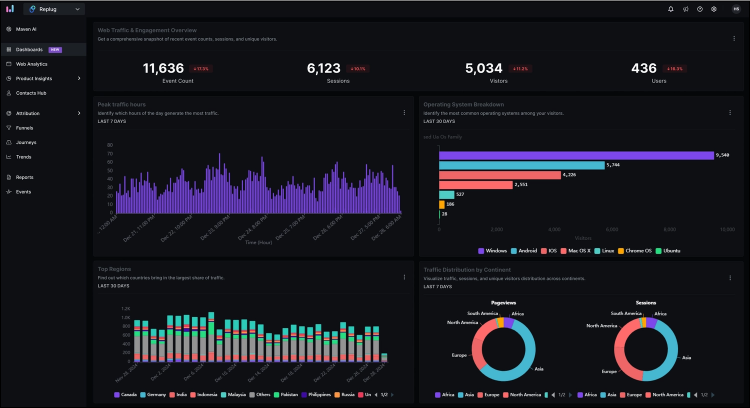The width and height of the screenshot is (750, 408).
Task: Open Maven AI from the sidebar
Action: point(44,29)
